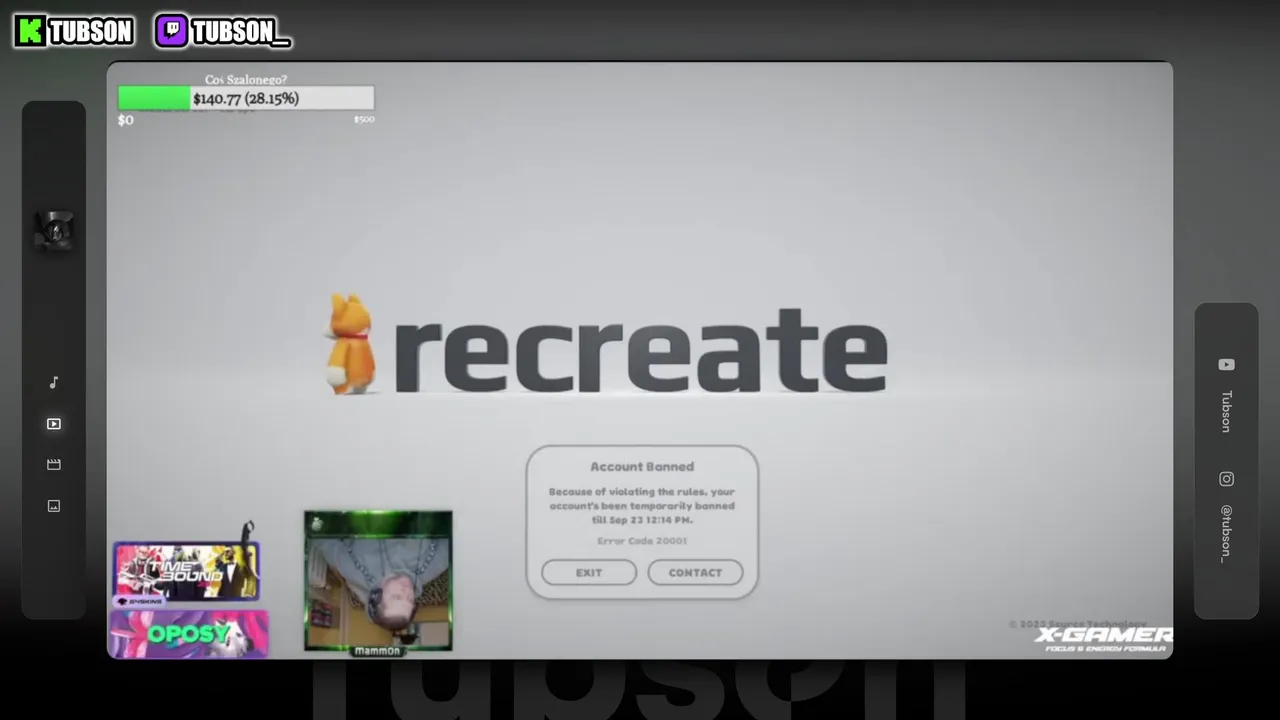Click the TUBSON_ Twitch channel name
This screenshot has height=720, width=1280.
tap(241, 32)
